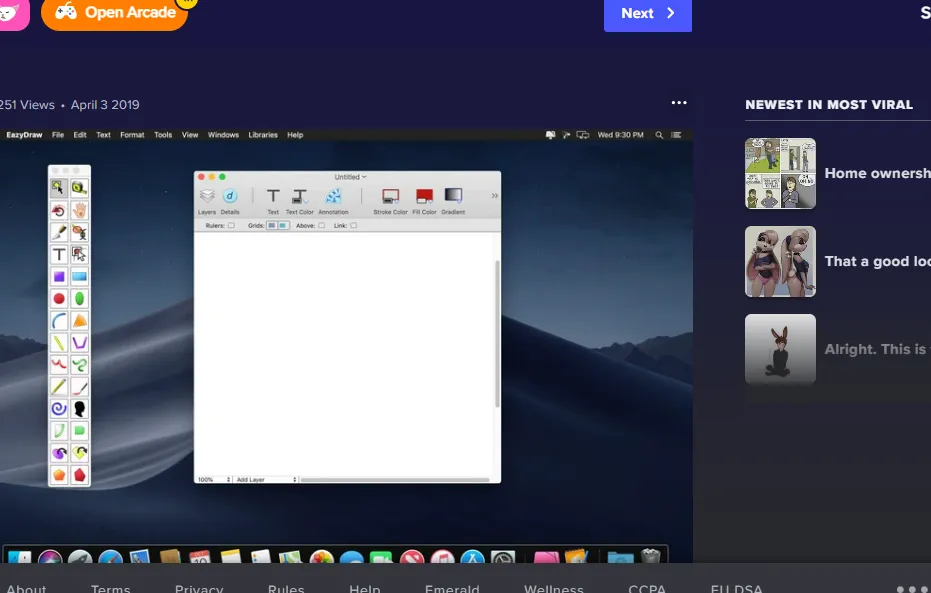Image resolution: width=931 pixels, height=593 pixels.
Task: Click the document vertical scrollbar
Action: tap(497, 334)
